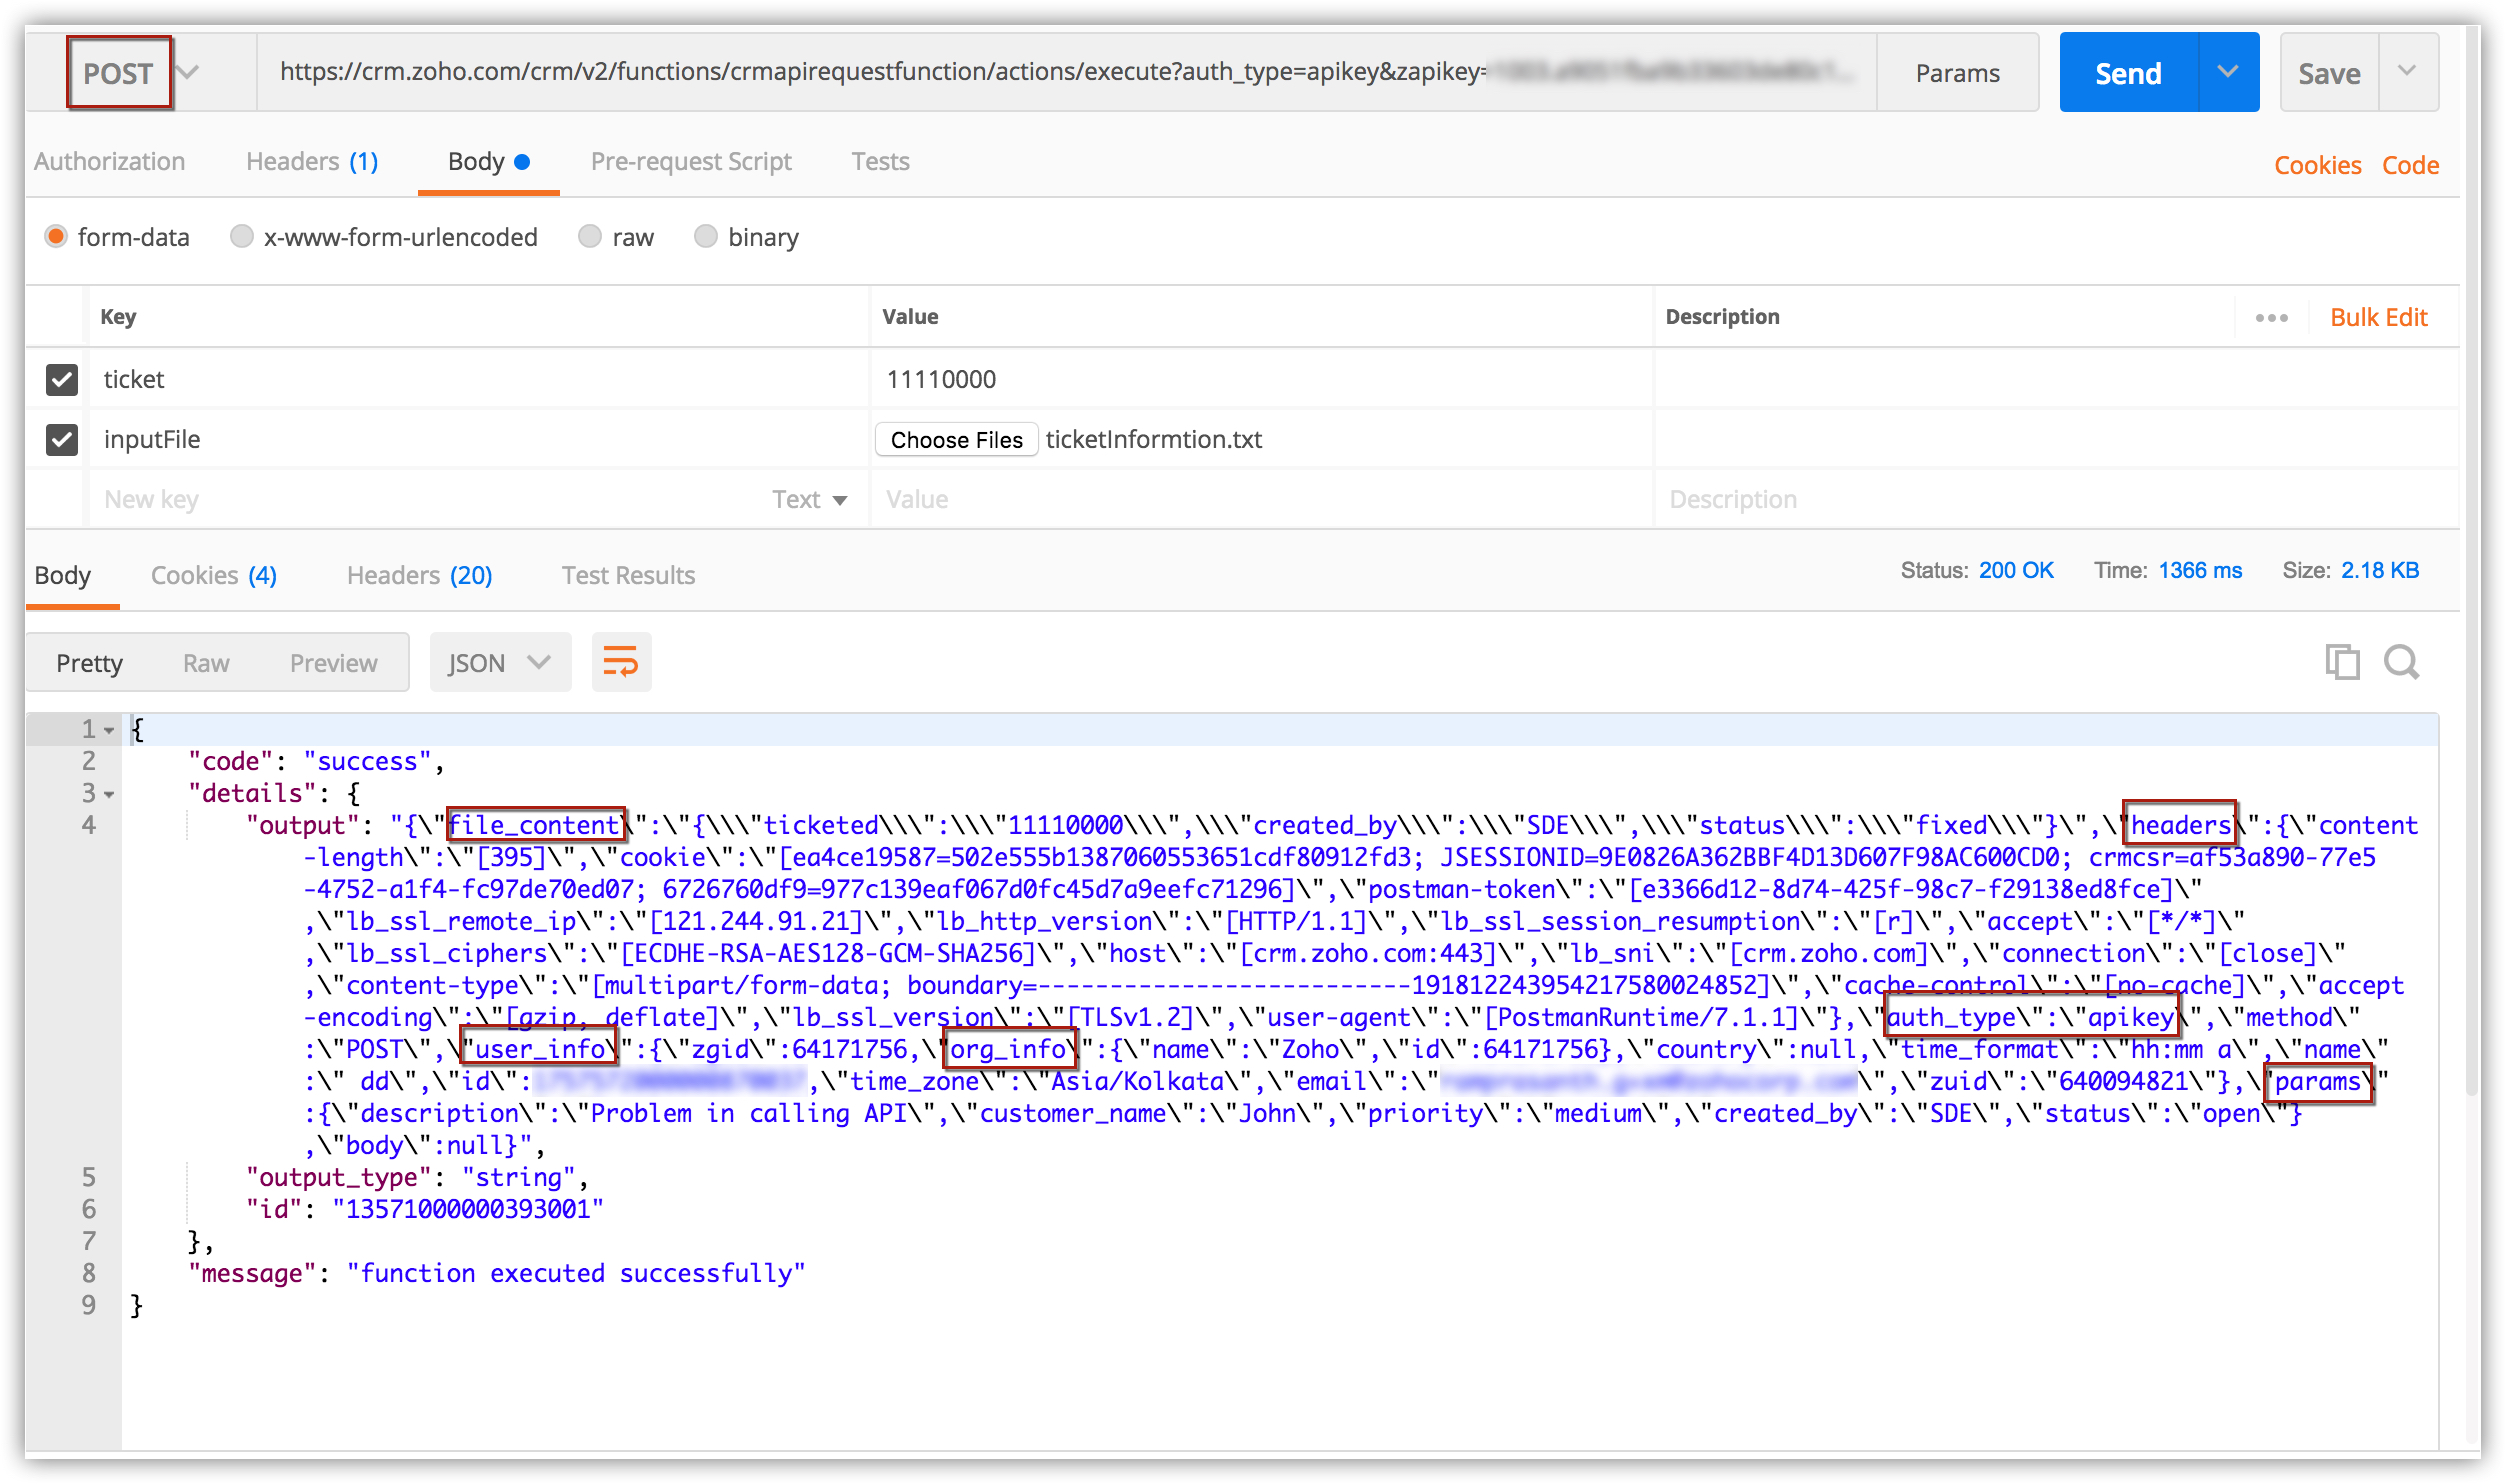Click the Params button beside the URL
The width and height of the screenshot is (2506, 1484).
(1957, 73)
